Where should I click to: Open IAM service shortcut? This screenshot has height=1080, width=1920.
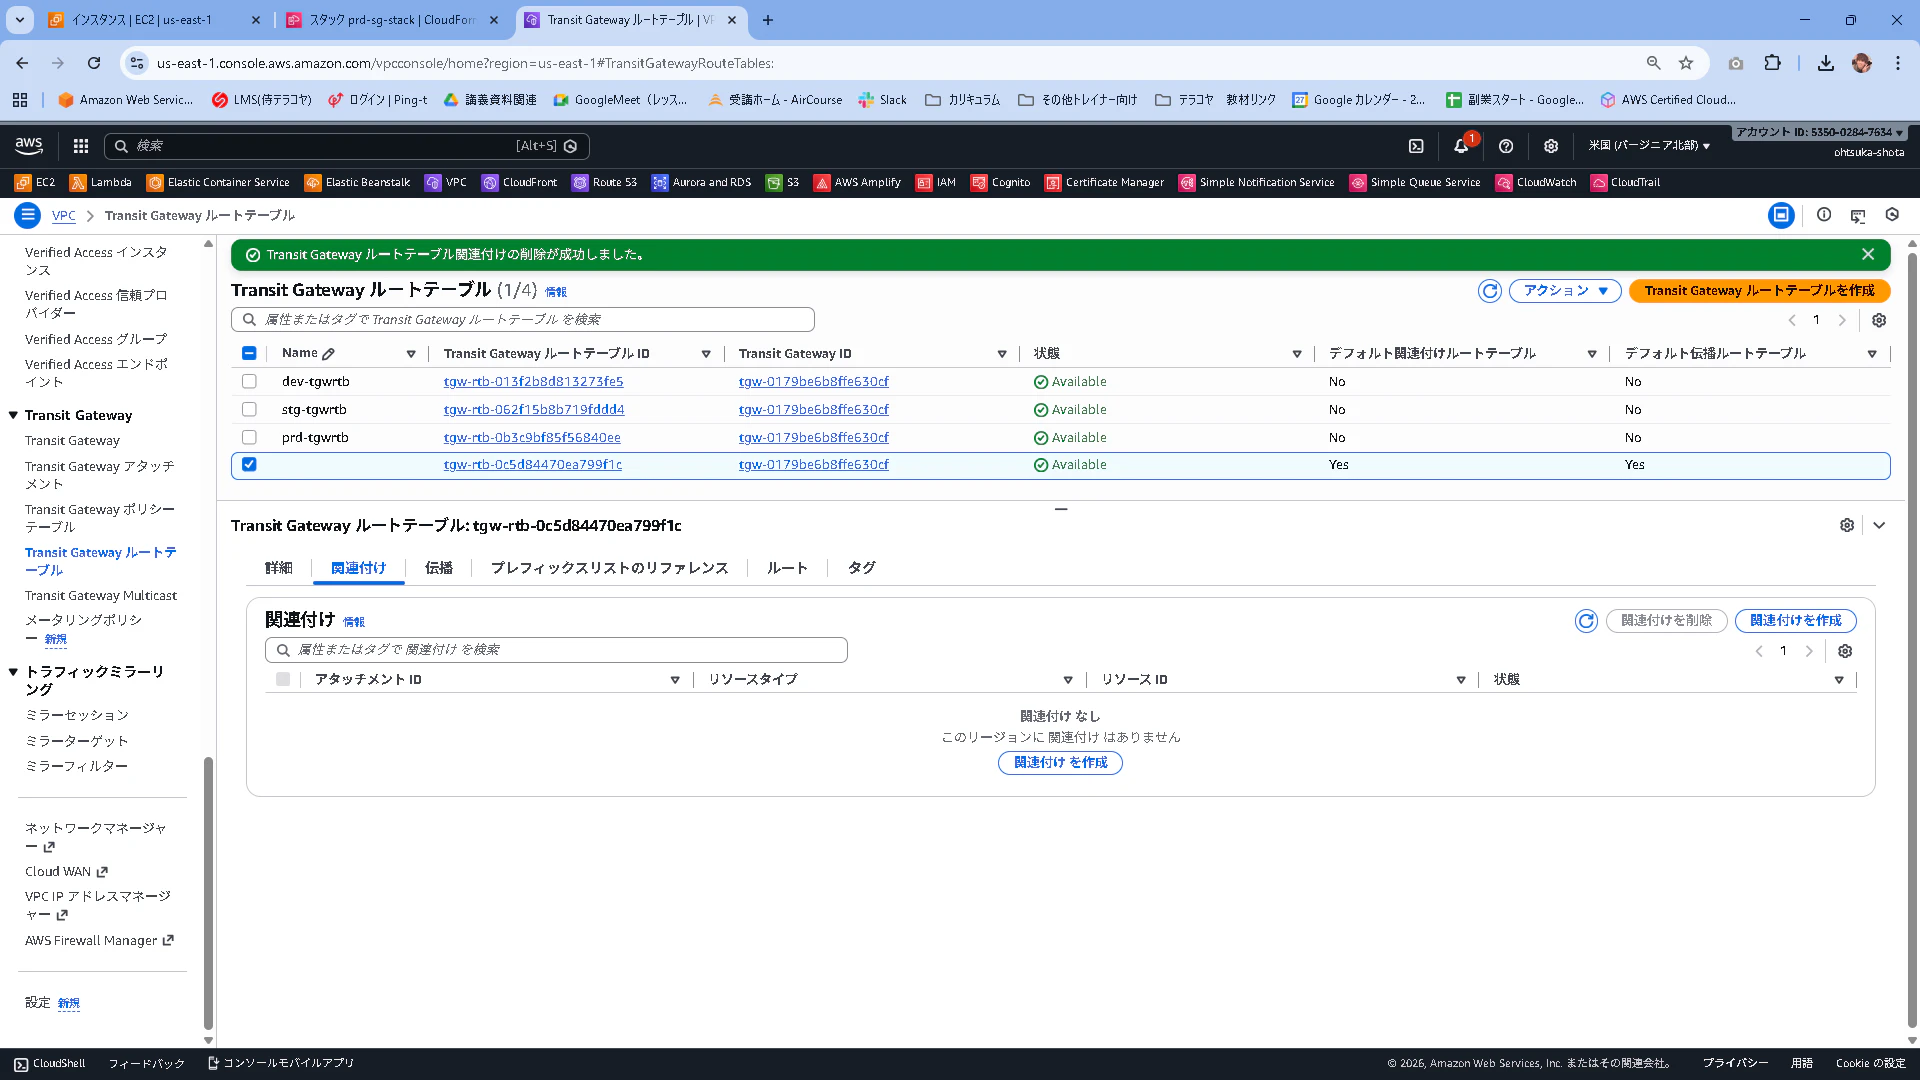[936, 182]
